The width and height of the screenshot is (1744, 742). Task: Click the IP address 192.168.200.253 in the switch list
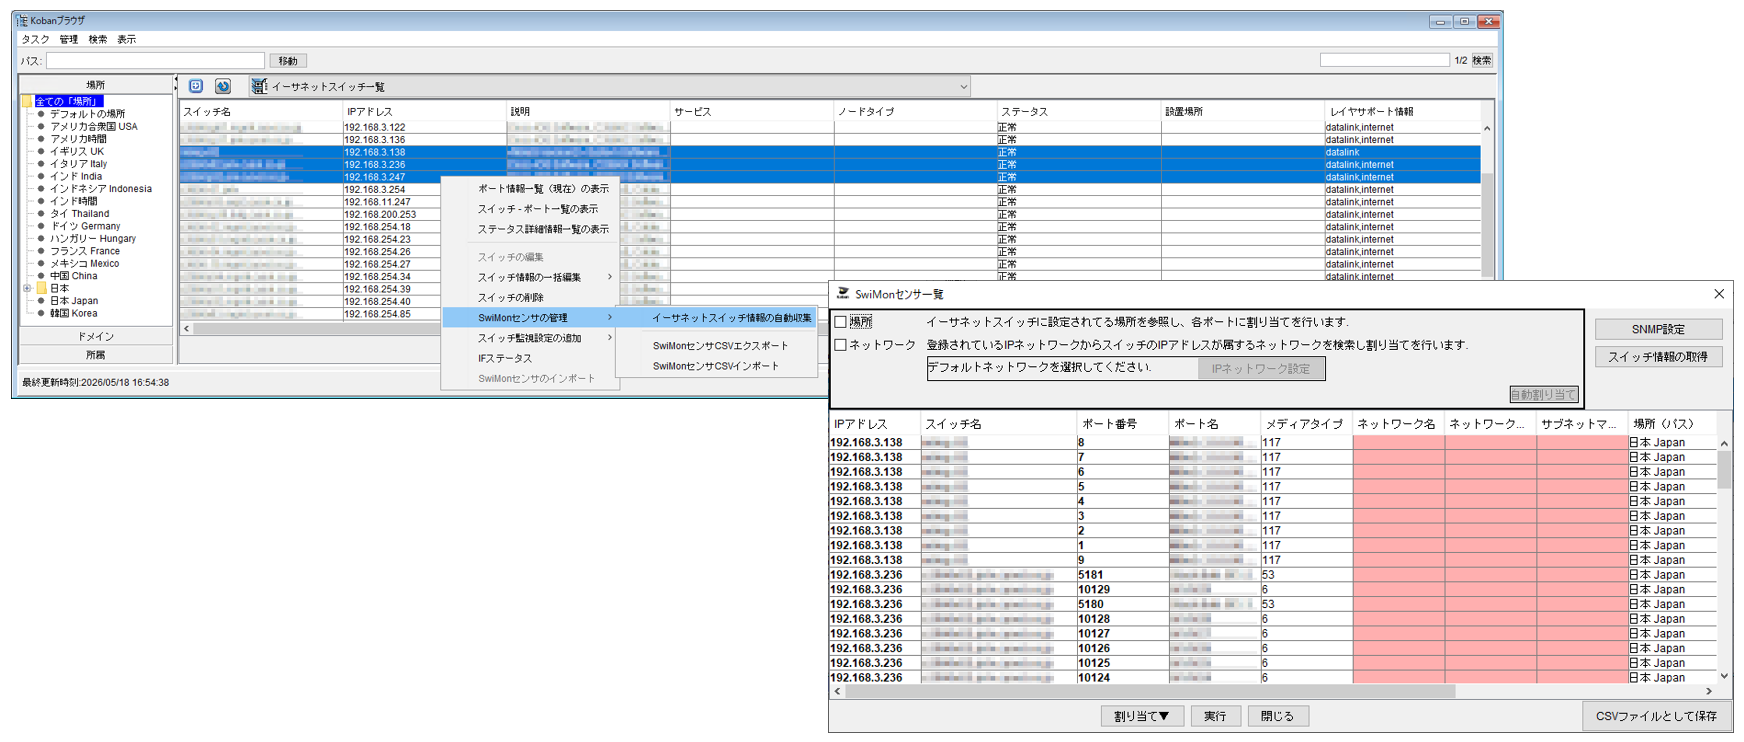(x=380, y=214)
